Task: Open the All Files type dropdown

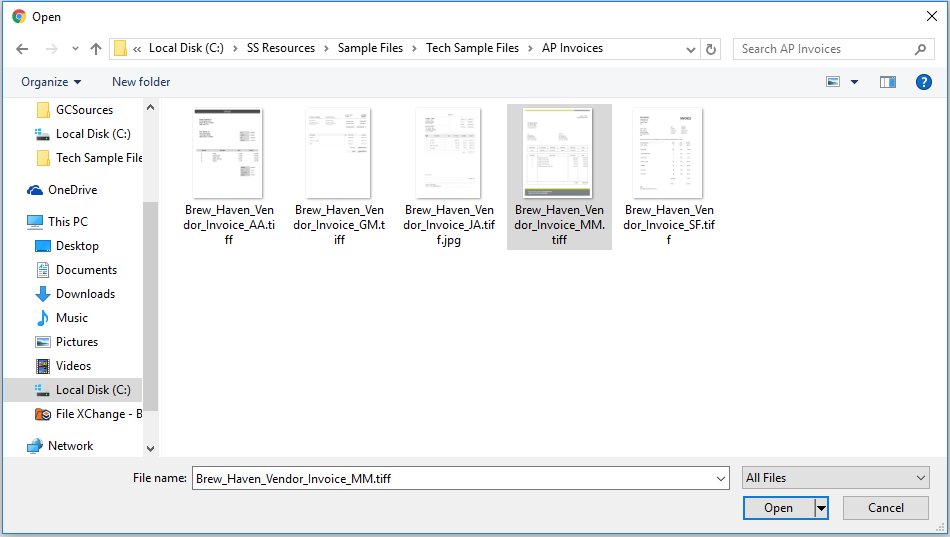Action: tap(836, 478)
